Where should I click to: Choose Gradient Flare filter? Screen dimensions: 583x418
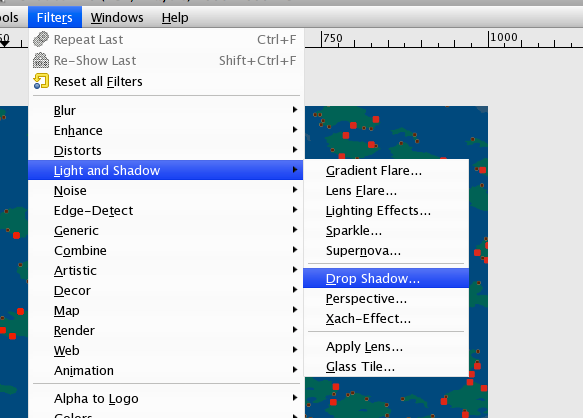tap(386, 171)
